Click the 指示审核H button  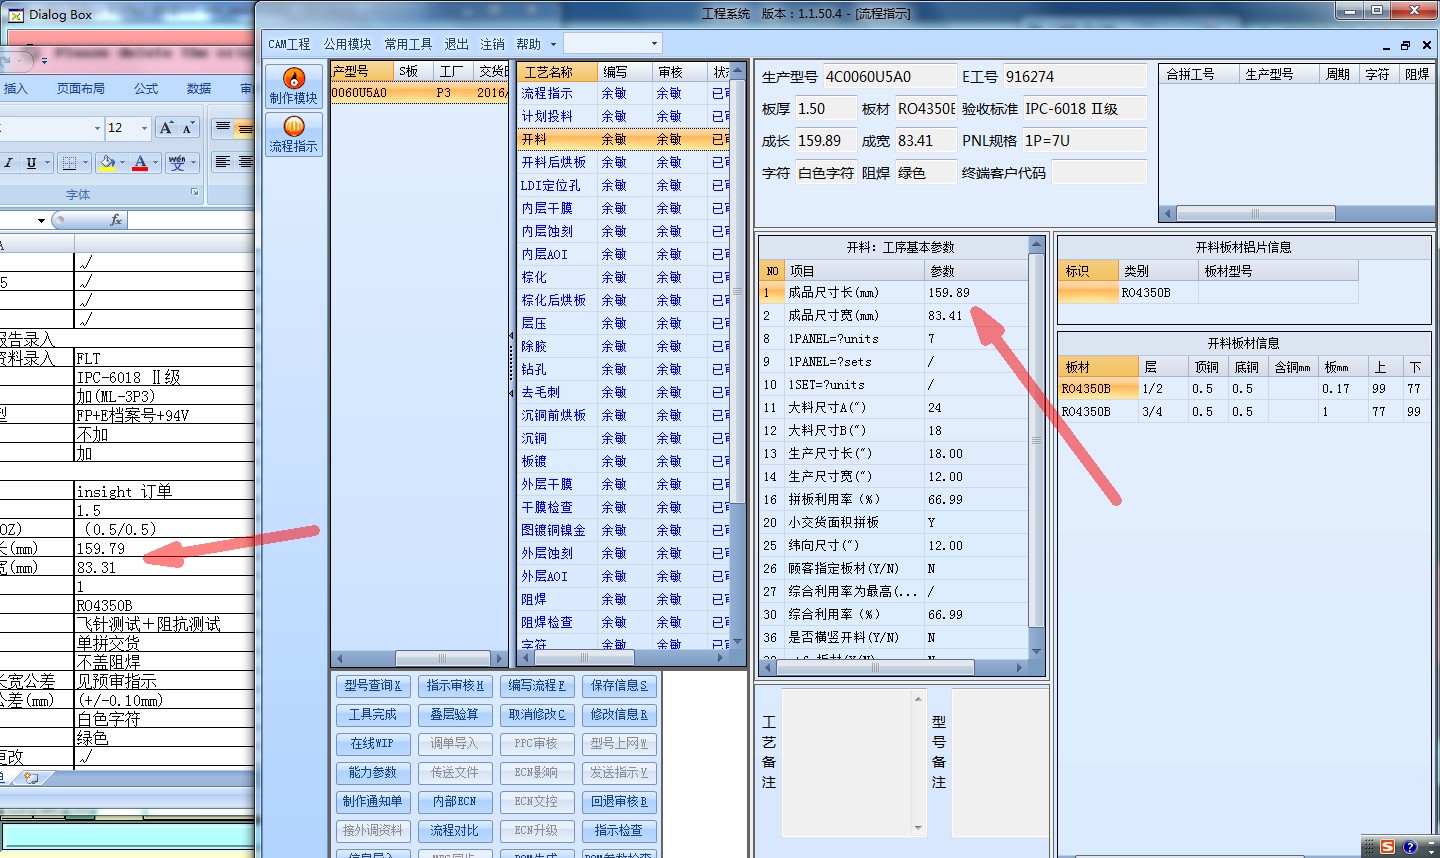(455, 685)
